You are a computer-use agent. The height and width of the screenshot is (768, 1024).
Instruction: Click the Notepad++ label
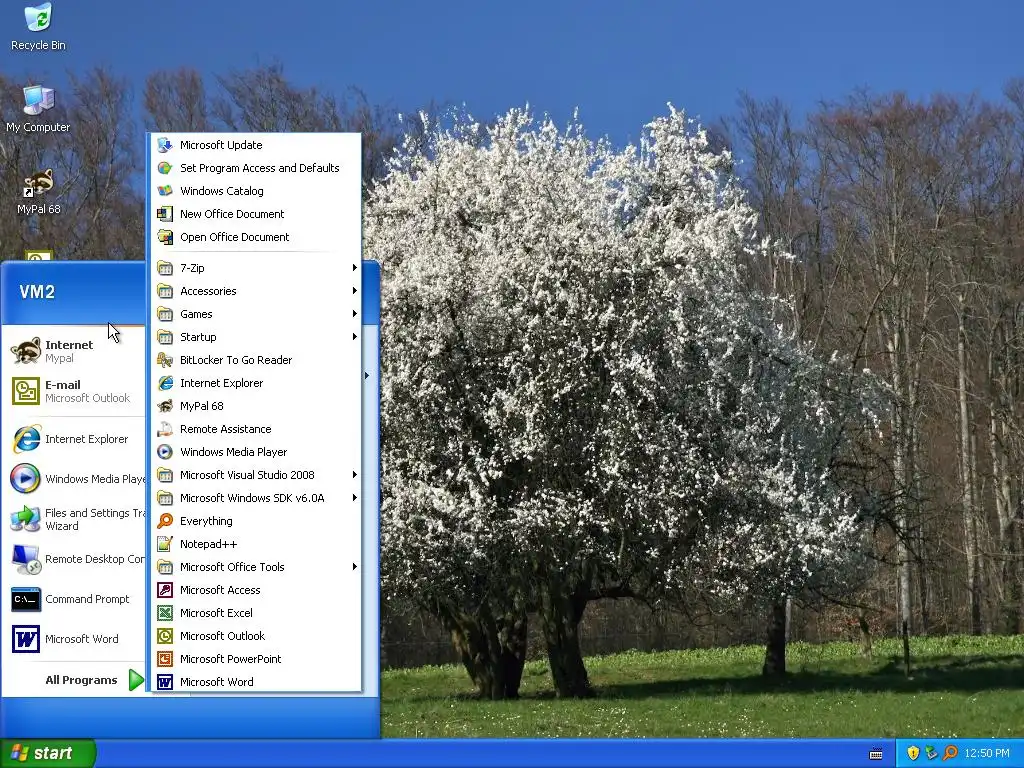coord(209,544)
